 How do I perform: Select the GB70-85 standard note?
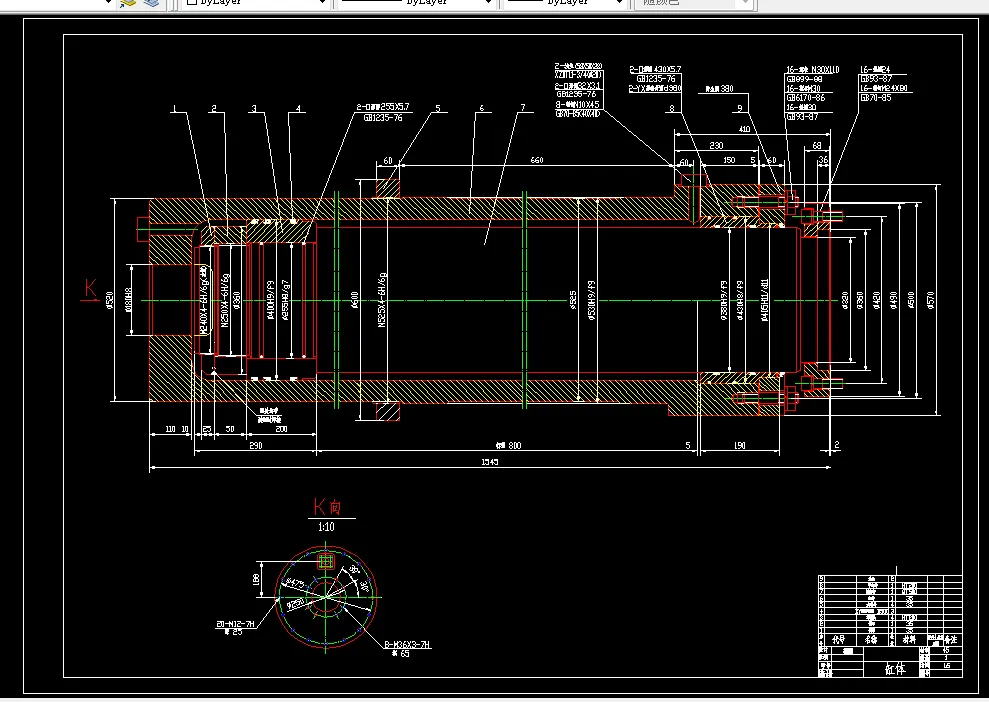point(876,98)
